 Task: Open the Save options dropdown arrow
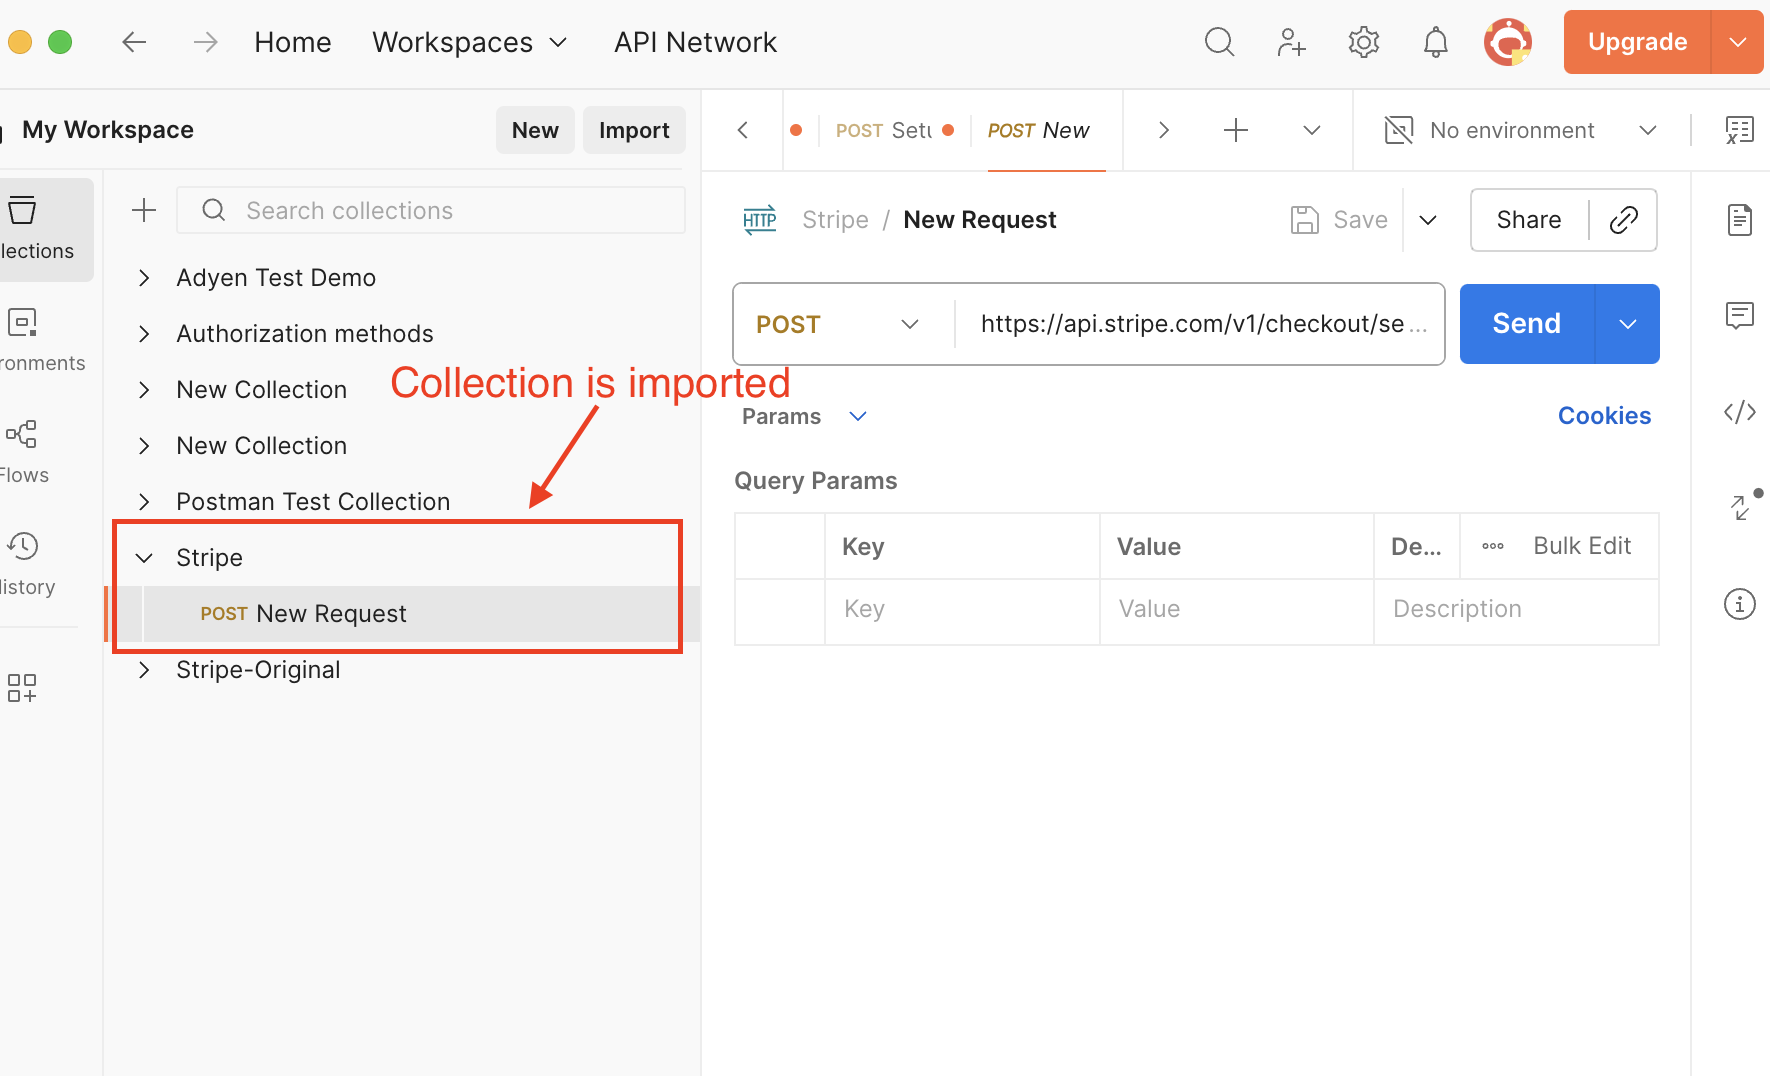1428,220
